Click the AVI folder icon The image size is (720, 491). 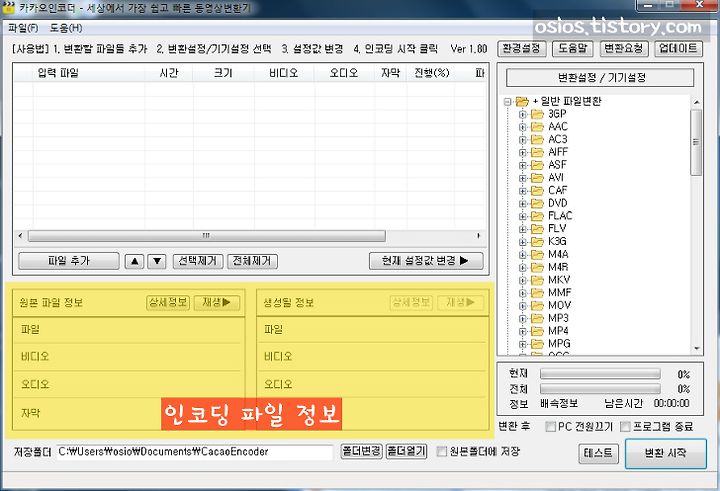coord(537,178)
